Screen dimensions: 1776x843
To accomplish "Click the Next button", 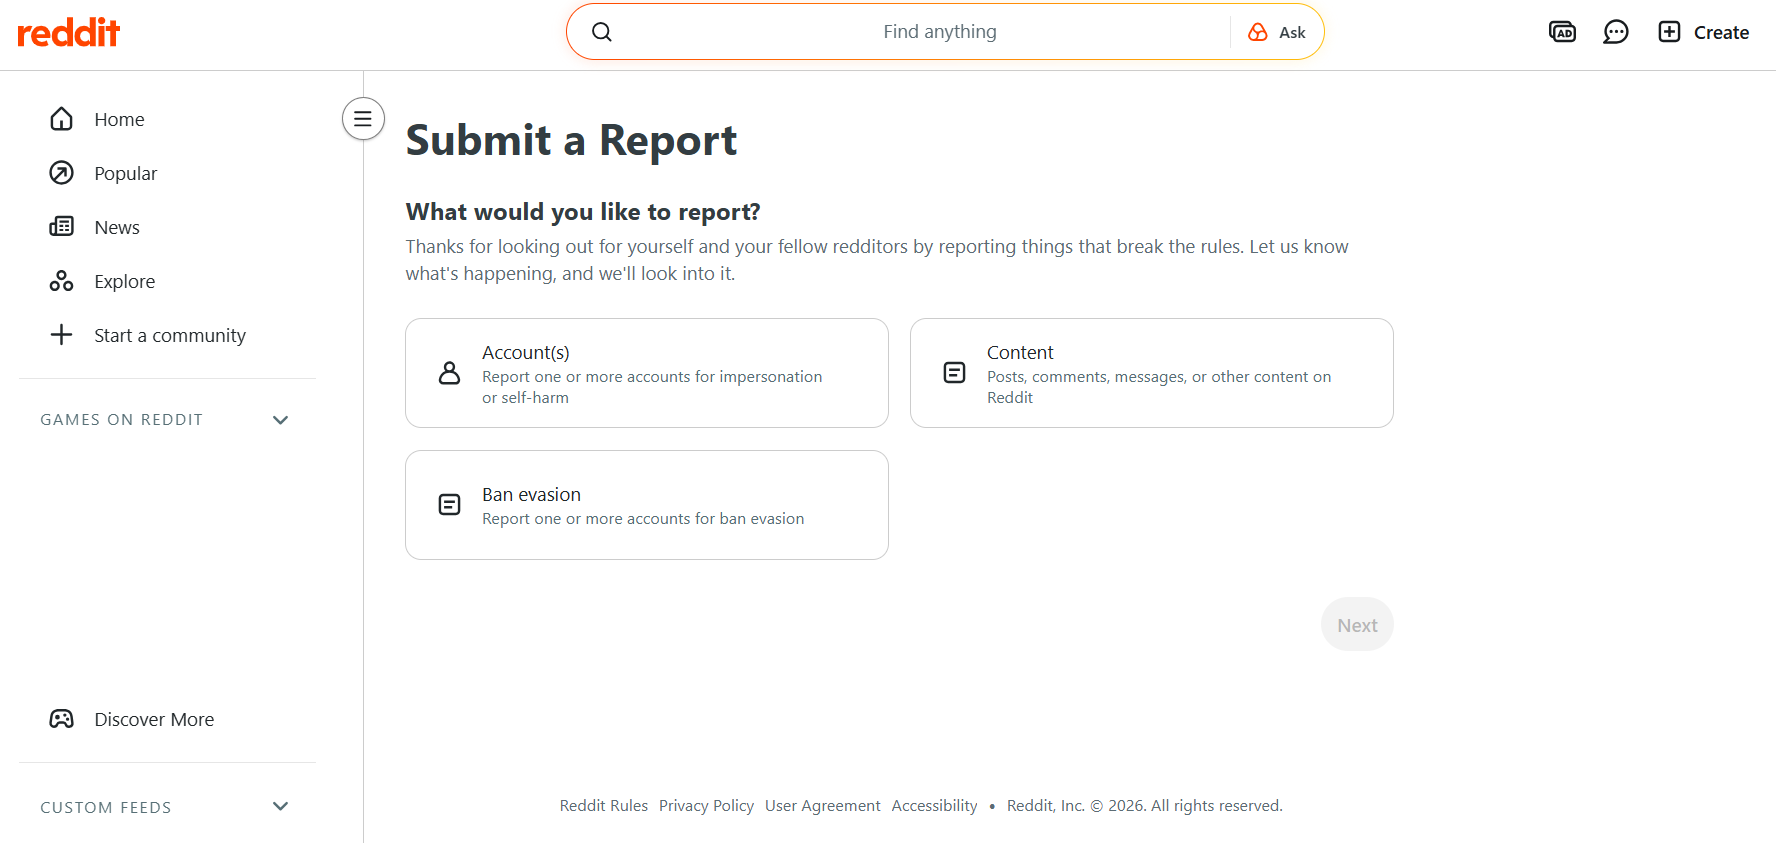I will pos(1357,625).
